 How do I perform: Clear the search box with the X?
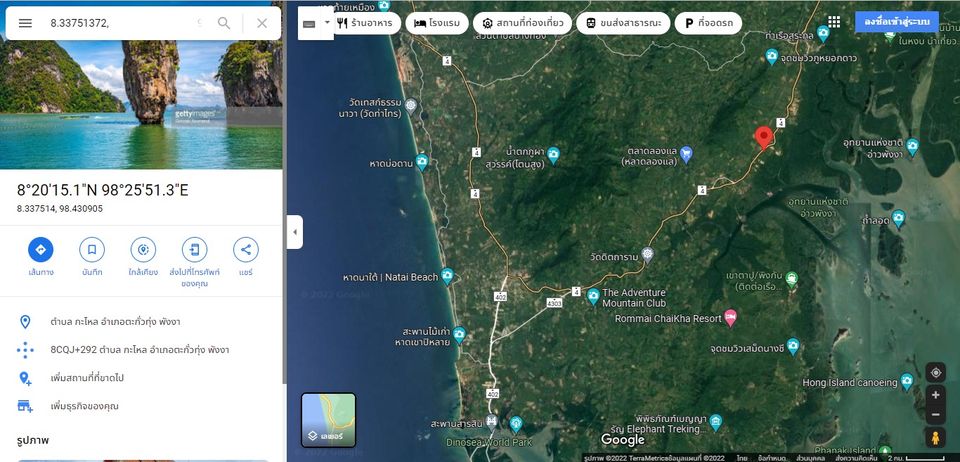262,23
